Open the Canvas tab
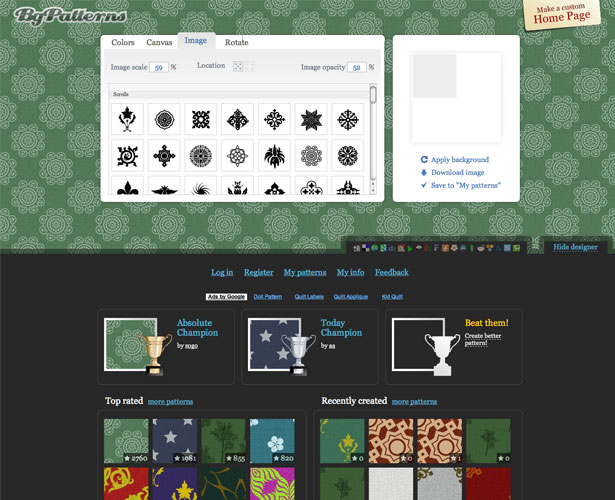The height and width of the screenshot is (500, 615). pos(159,42)
